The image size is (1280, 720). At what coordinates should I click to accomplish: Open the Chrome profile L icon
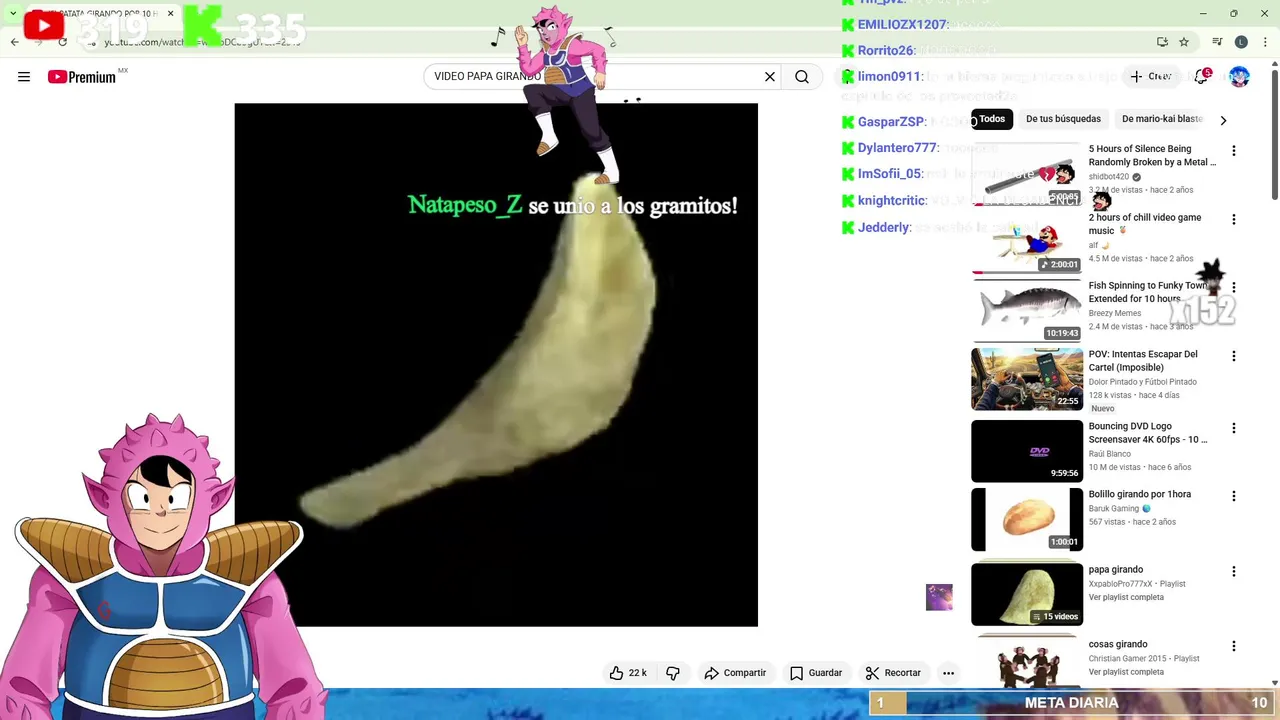(1241, 42)
